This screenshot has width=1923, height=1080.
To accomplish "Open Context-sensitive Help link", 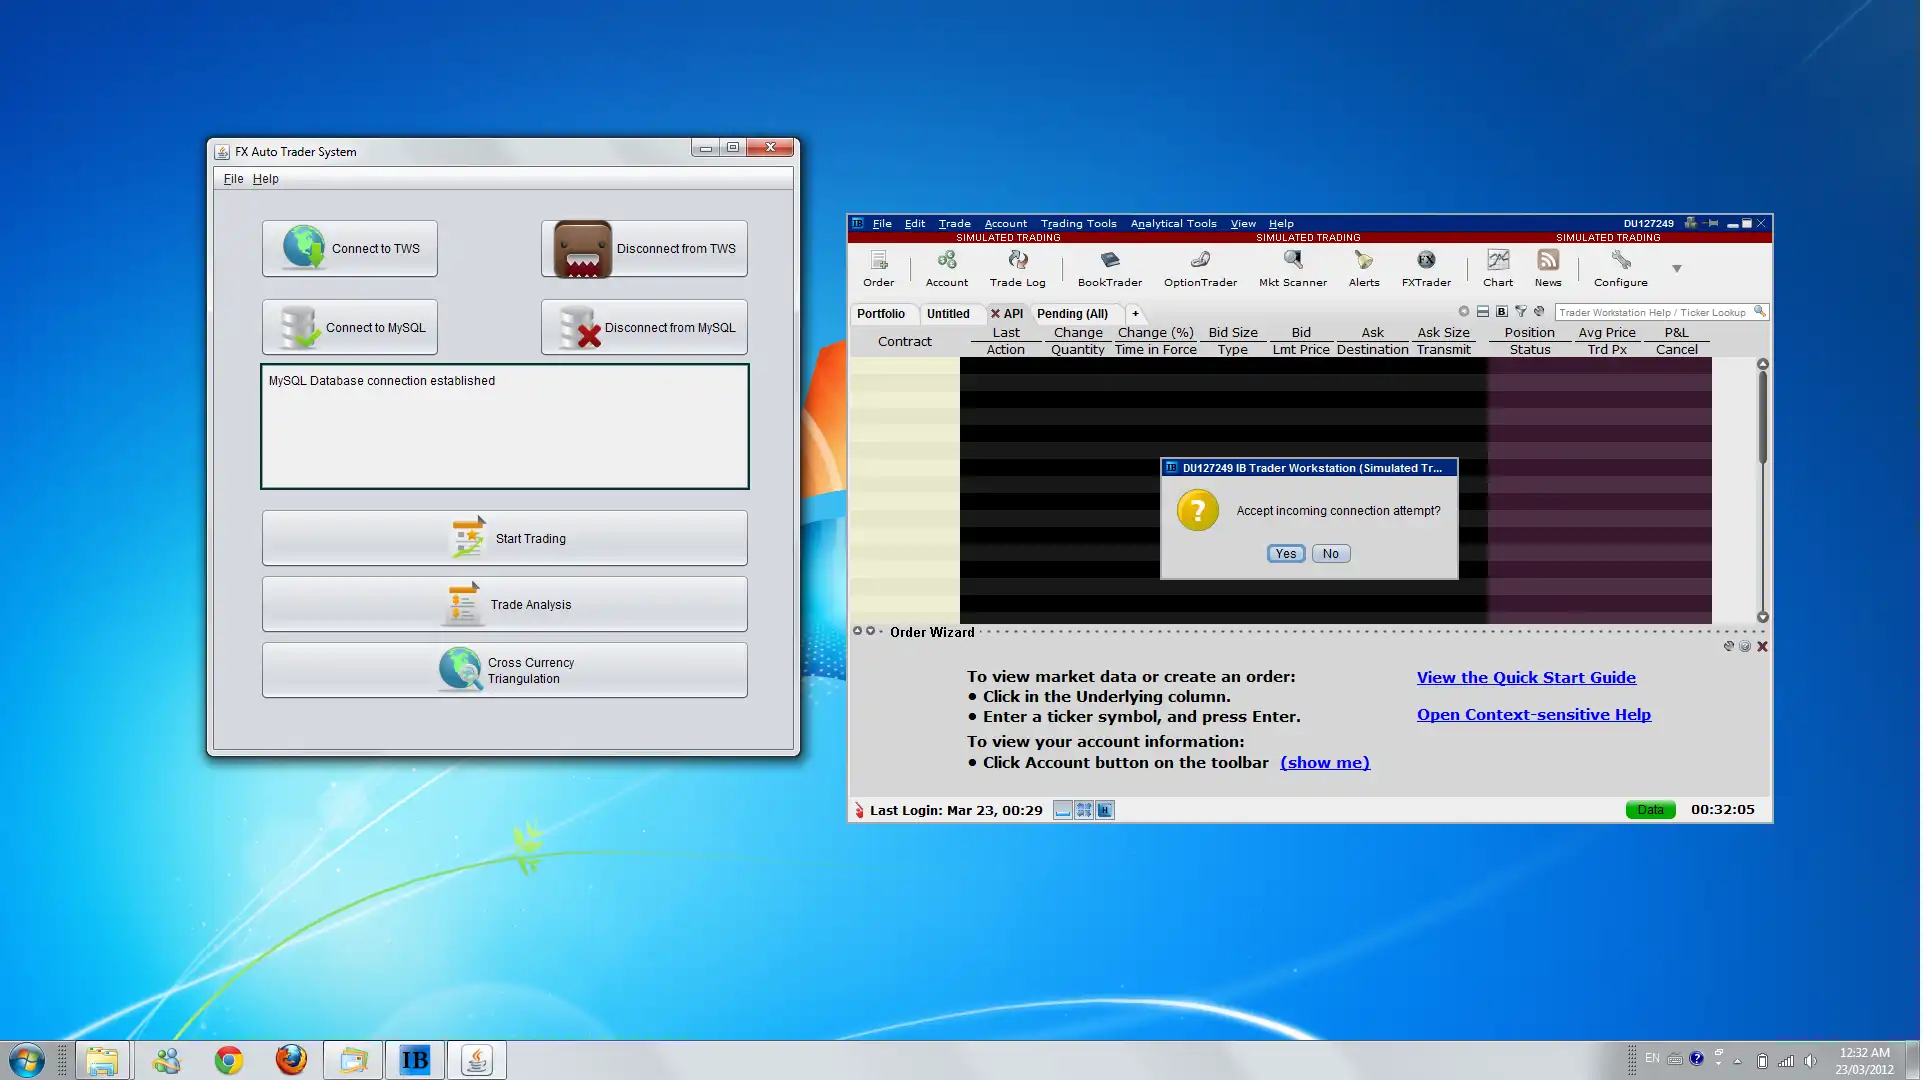I will point(1533,713).
